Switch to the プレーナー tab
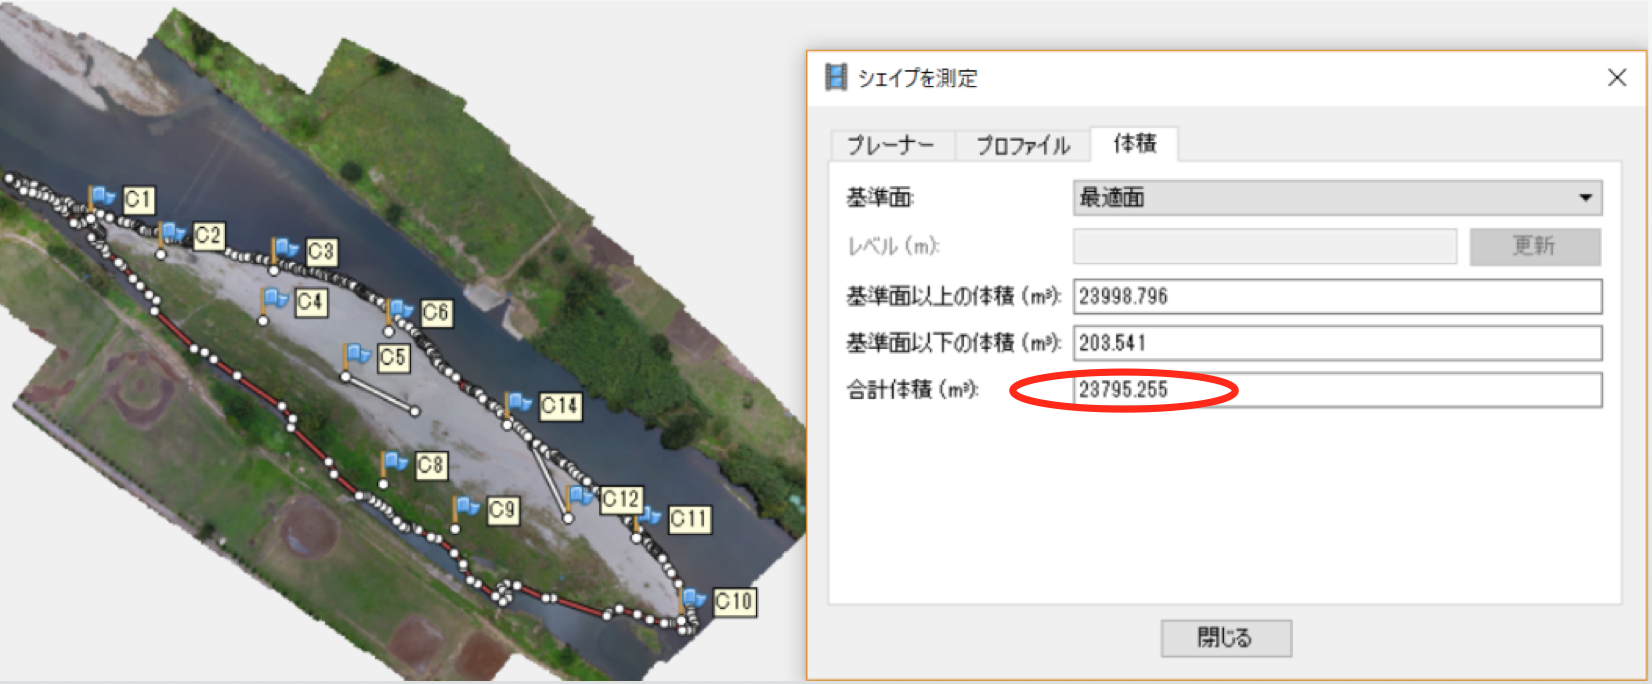The width and height of the screenshot is (1652, 684). coord(890,145)
